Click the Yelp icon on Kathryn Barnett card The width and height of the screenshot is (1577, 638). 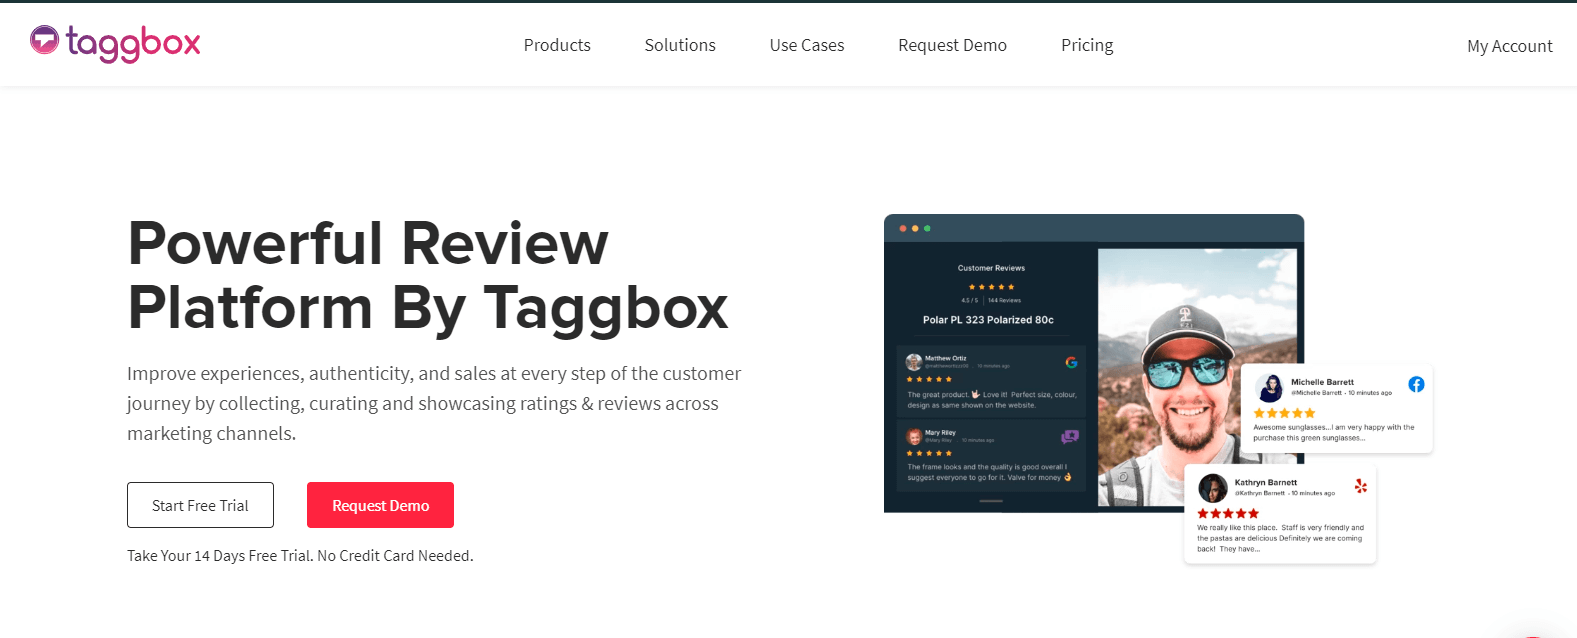(1360, 486)
